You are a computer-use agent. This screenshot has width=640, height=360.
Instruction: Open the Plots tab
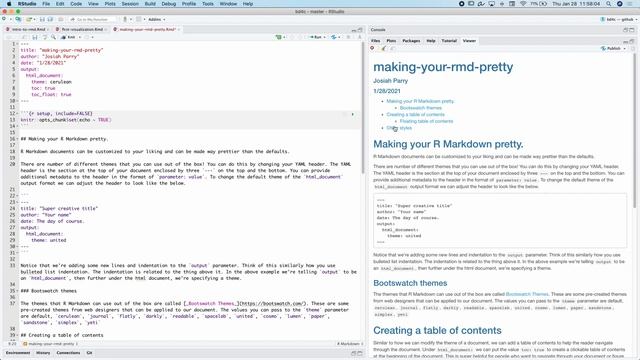[x=391, y=41]
